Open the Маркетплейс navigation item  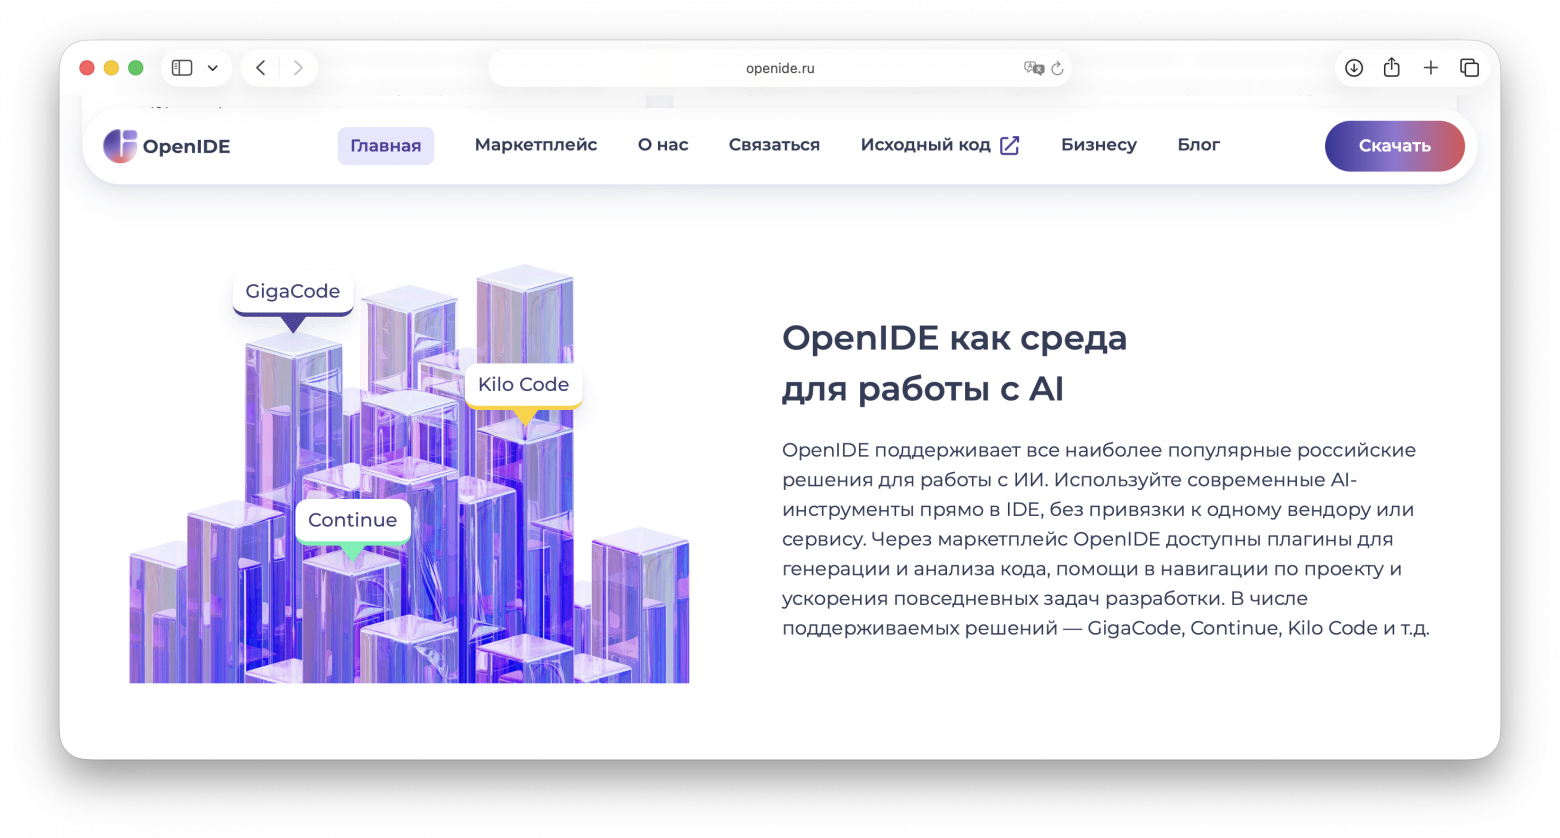(x=536, y=144)
